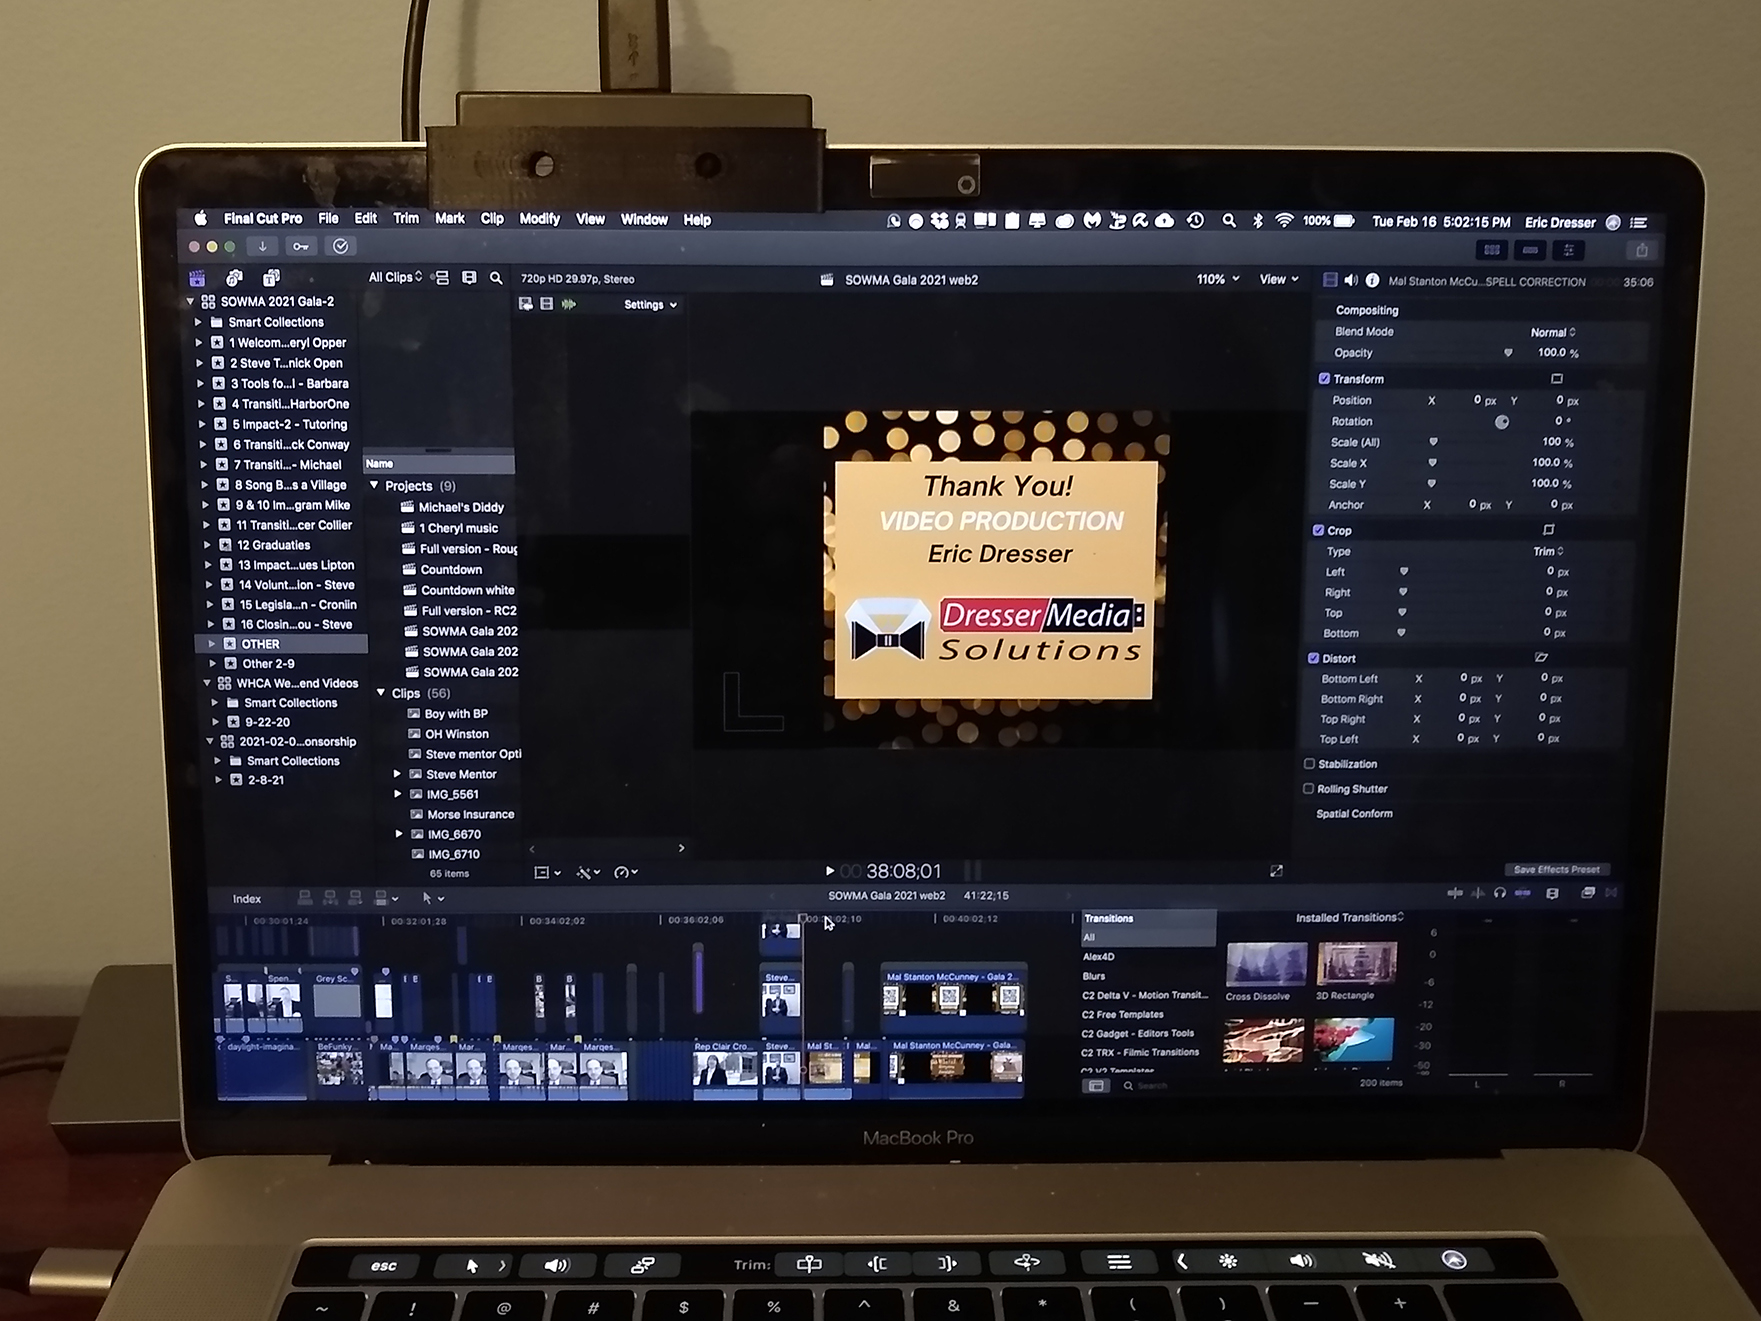Image resolution: width=1761 pixels, height=1321 pixels.
Task: Click the browser search magnifier
Action: point(496,278)
